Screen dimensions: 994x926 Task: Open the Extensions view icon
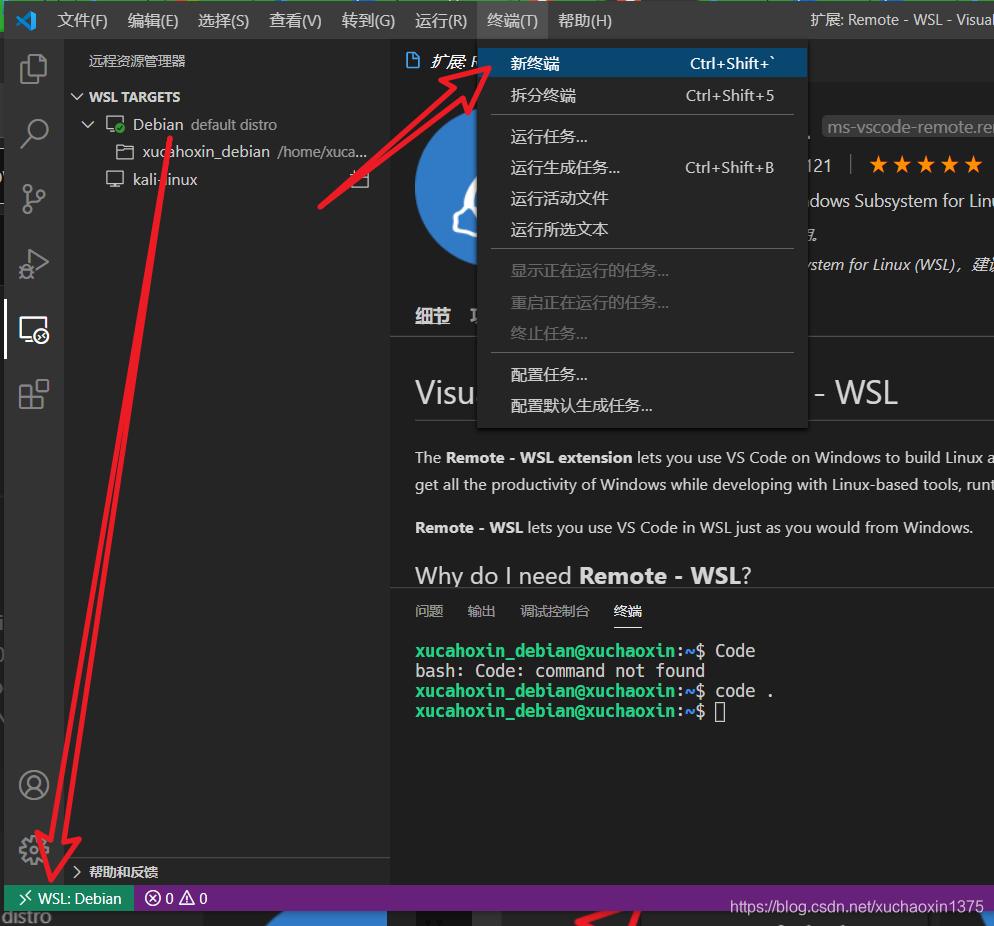34,394
